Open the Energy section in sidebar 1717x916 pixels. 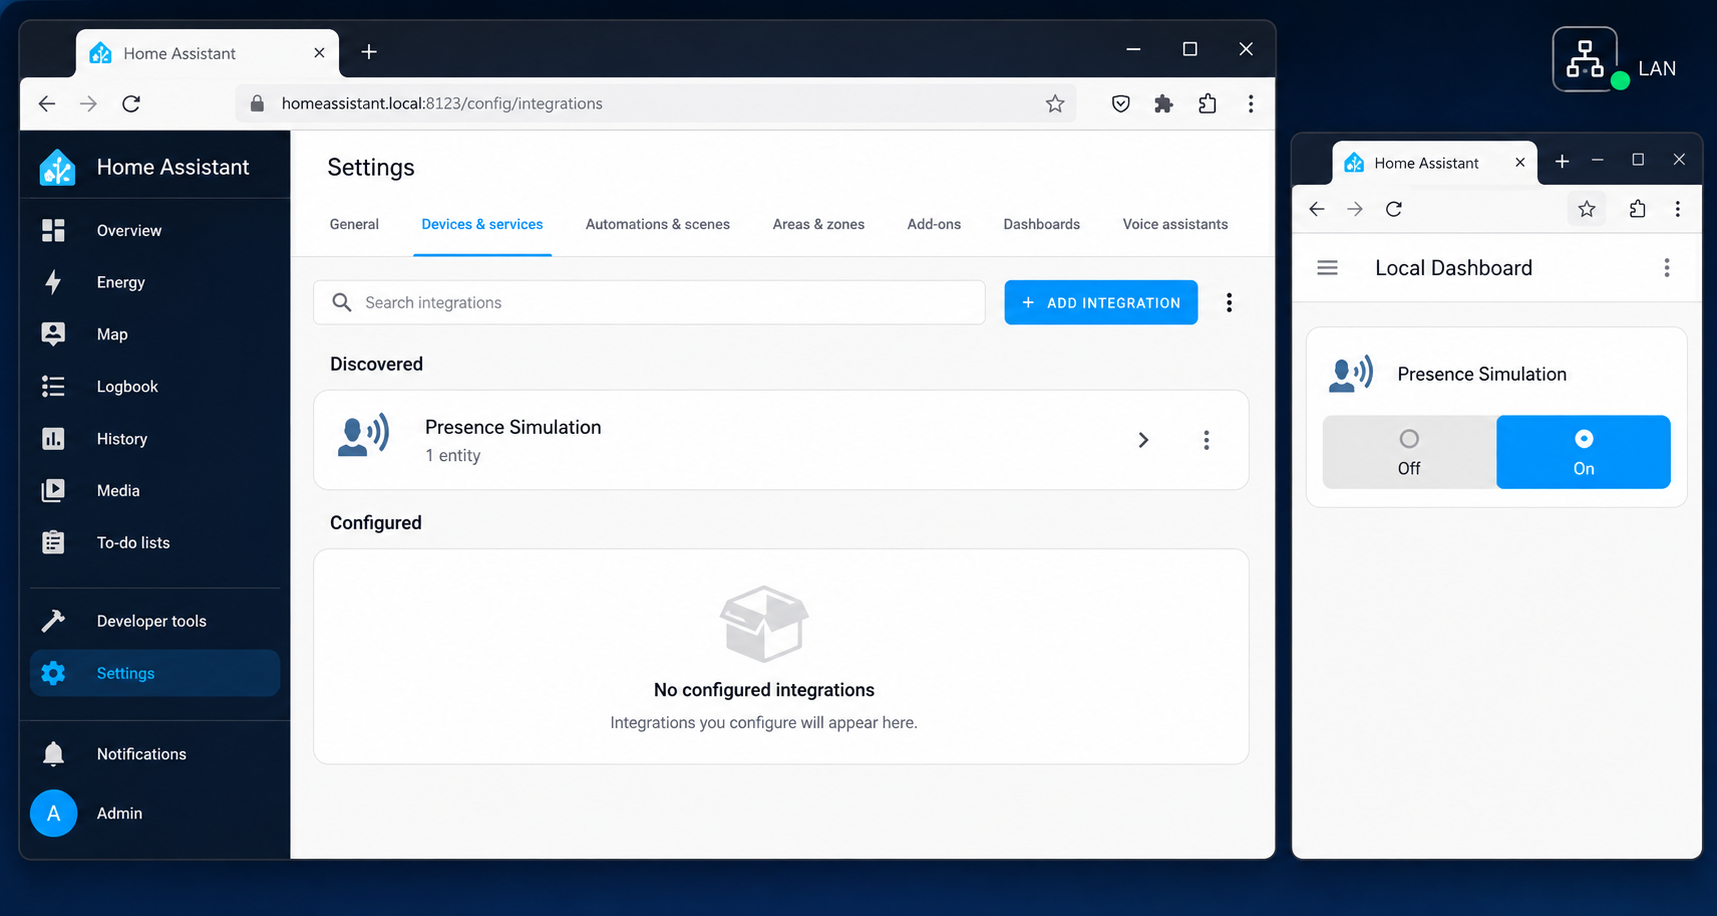(154, 282)
